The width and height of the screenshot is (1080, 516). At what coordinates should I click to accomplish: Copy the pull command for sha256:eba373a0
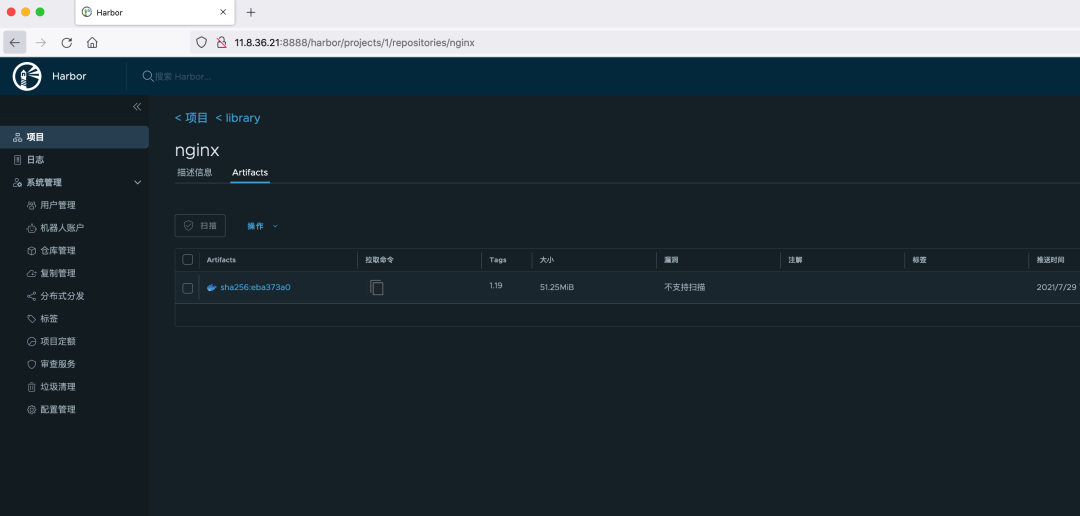click(376, 287)
